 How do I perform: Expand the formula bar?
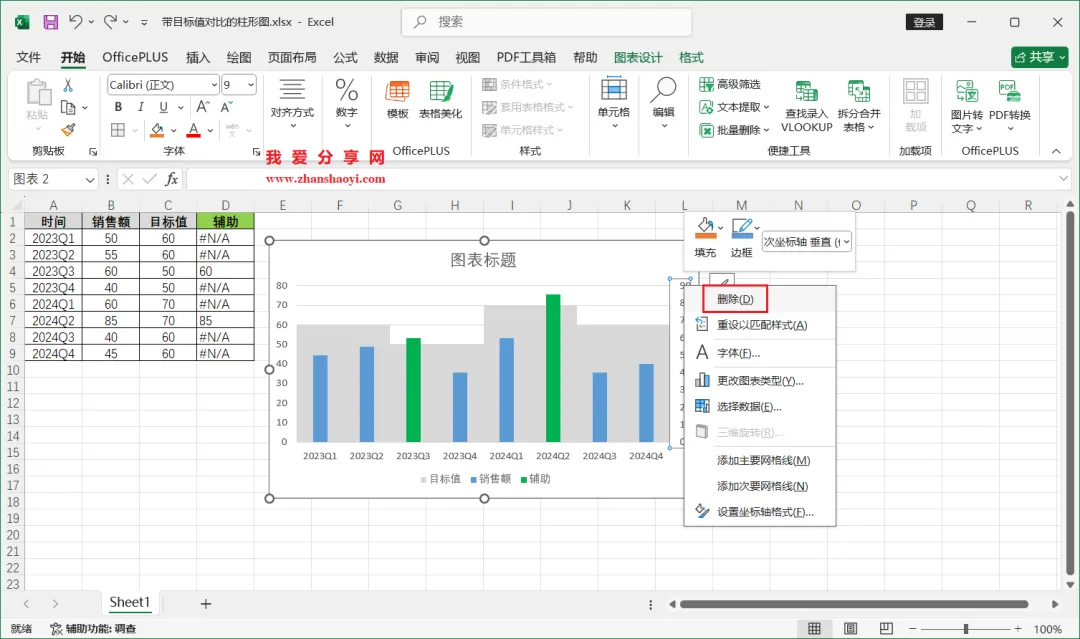pos(1063,179)
